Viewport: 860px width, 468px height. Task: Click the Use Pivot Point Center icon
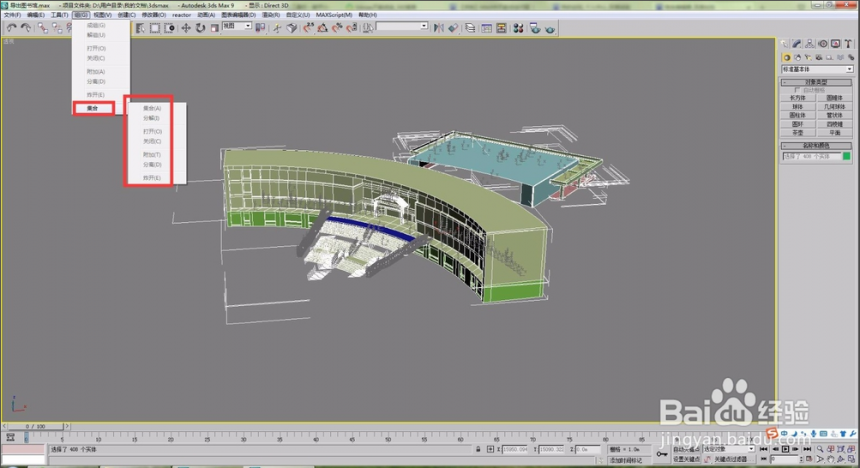tap(260, 27)
